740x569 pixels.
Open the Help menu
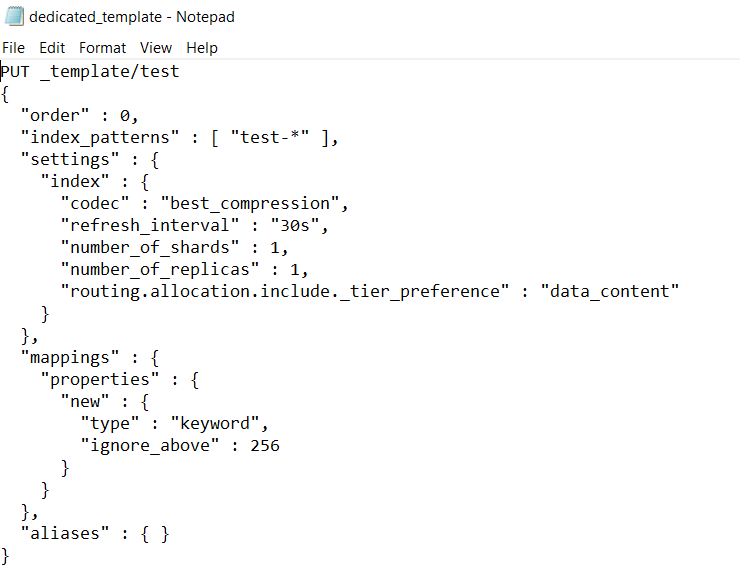point(201,48)
